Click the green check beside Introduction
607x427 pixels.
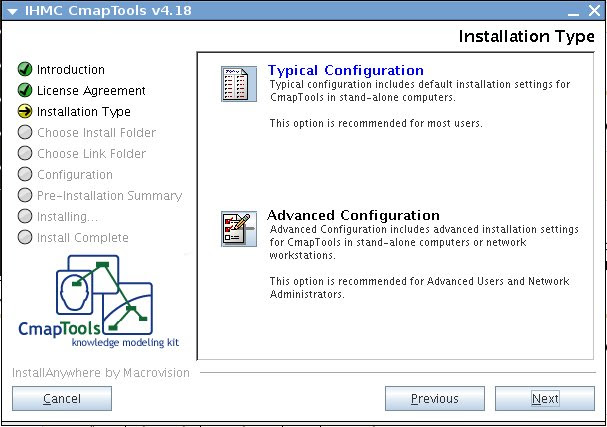pos(25,69)
